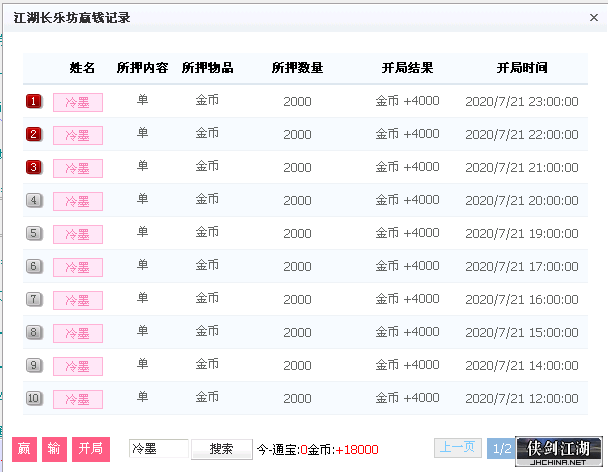This screenshot has height=472, width=608.
Task: Click the 开局时间 column header
Action: tap(522, 68)
